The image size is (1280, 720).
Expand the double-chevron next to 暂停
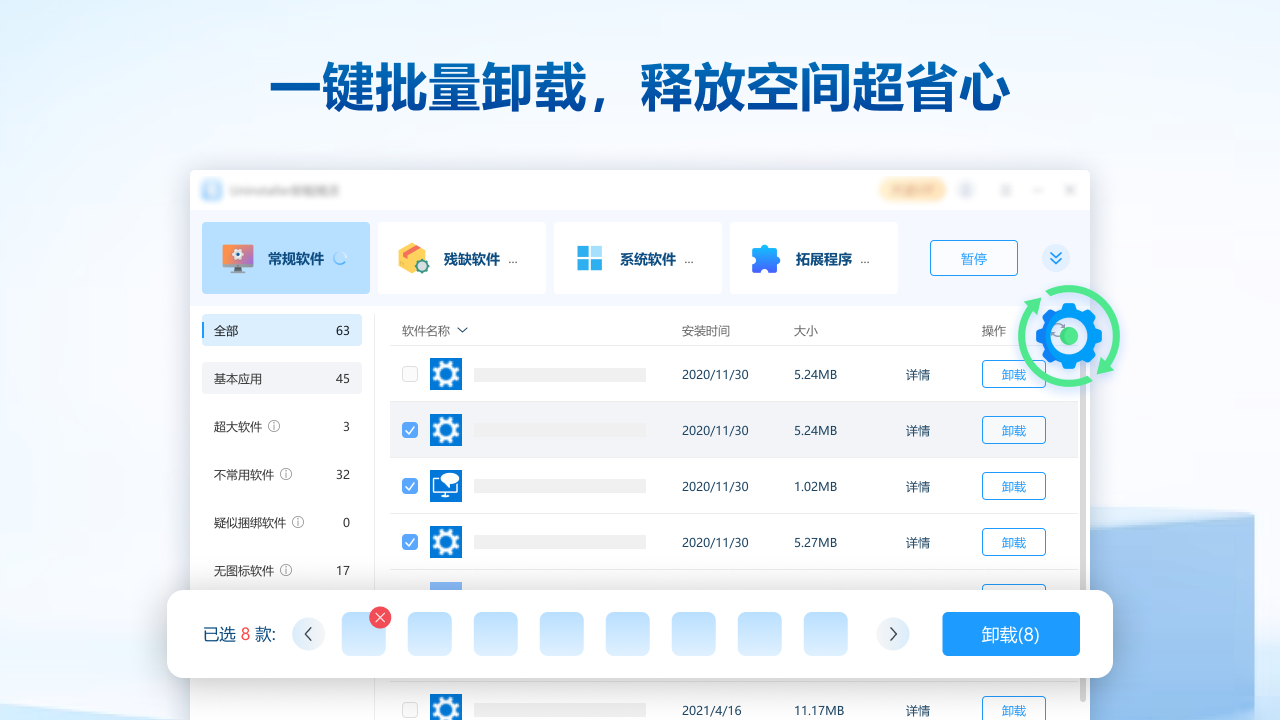pos(1055,257)
